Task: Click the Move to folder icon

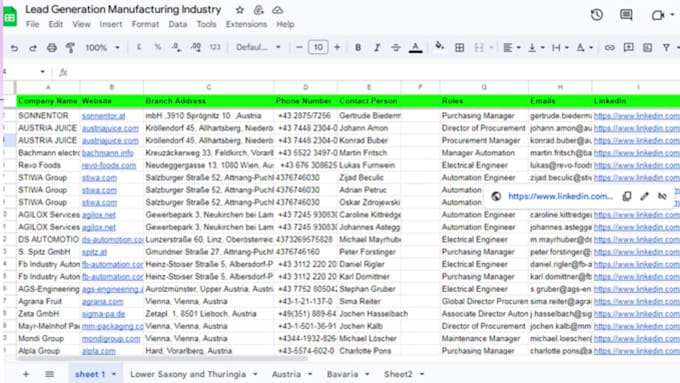Action: [258, 10]
